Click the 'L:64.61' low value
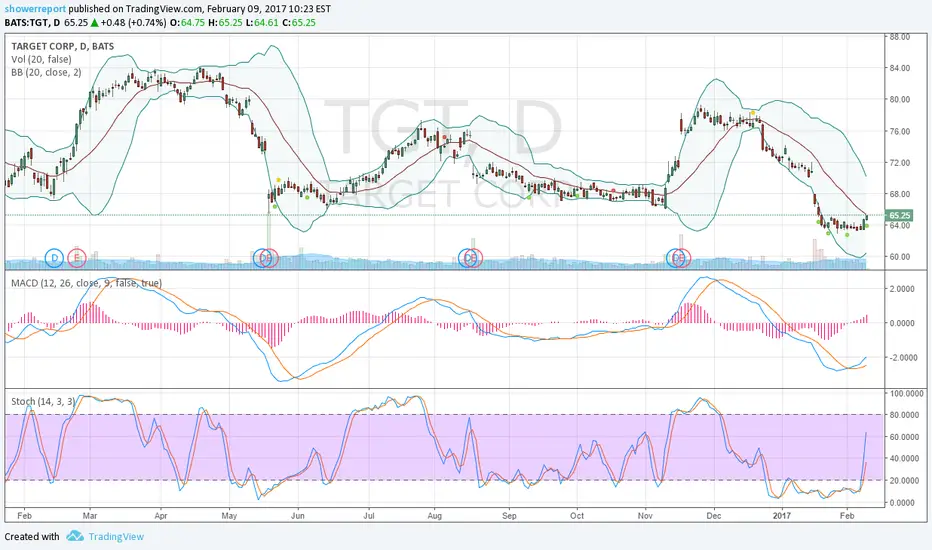The image size is (932, 550). [x=262, y=23]
